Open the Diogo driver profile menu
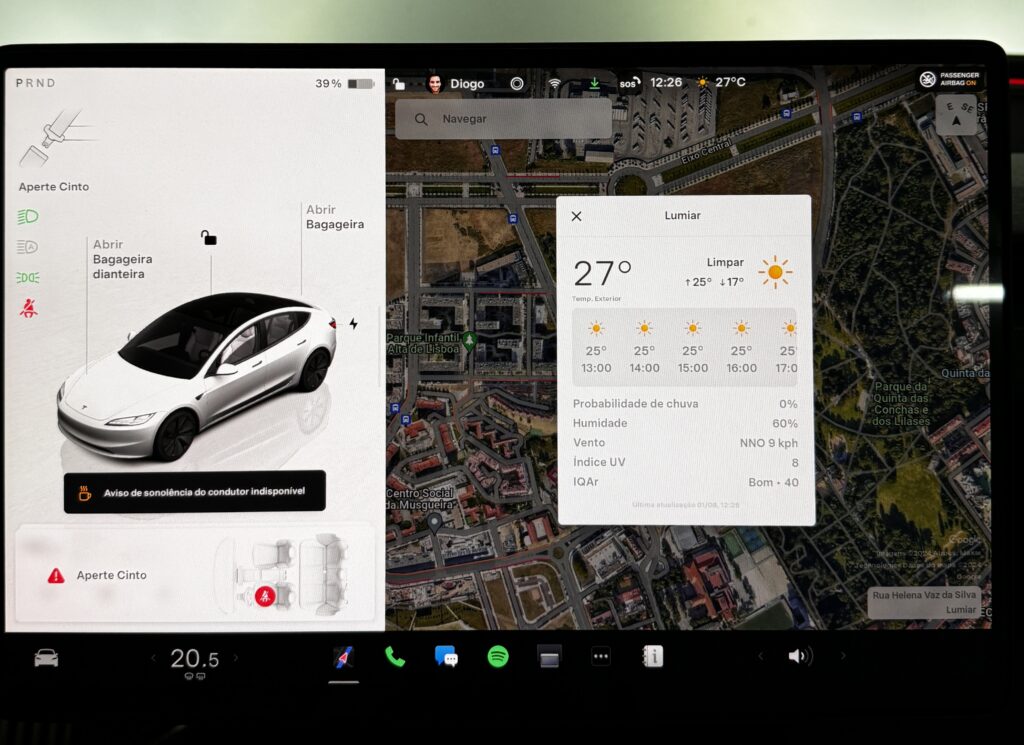1024x745 pixels. point(456,84)
